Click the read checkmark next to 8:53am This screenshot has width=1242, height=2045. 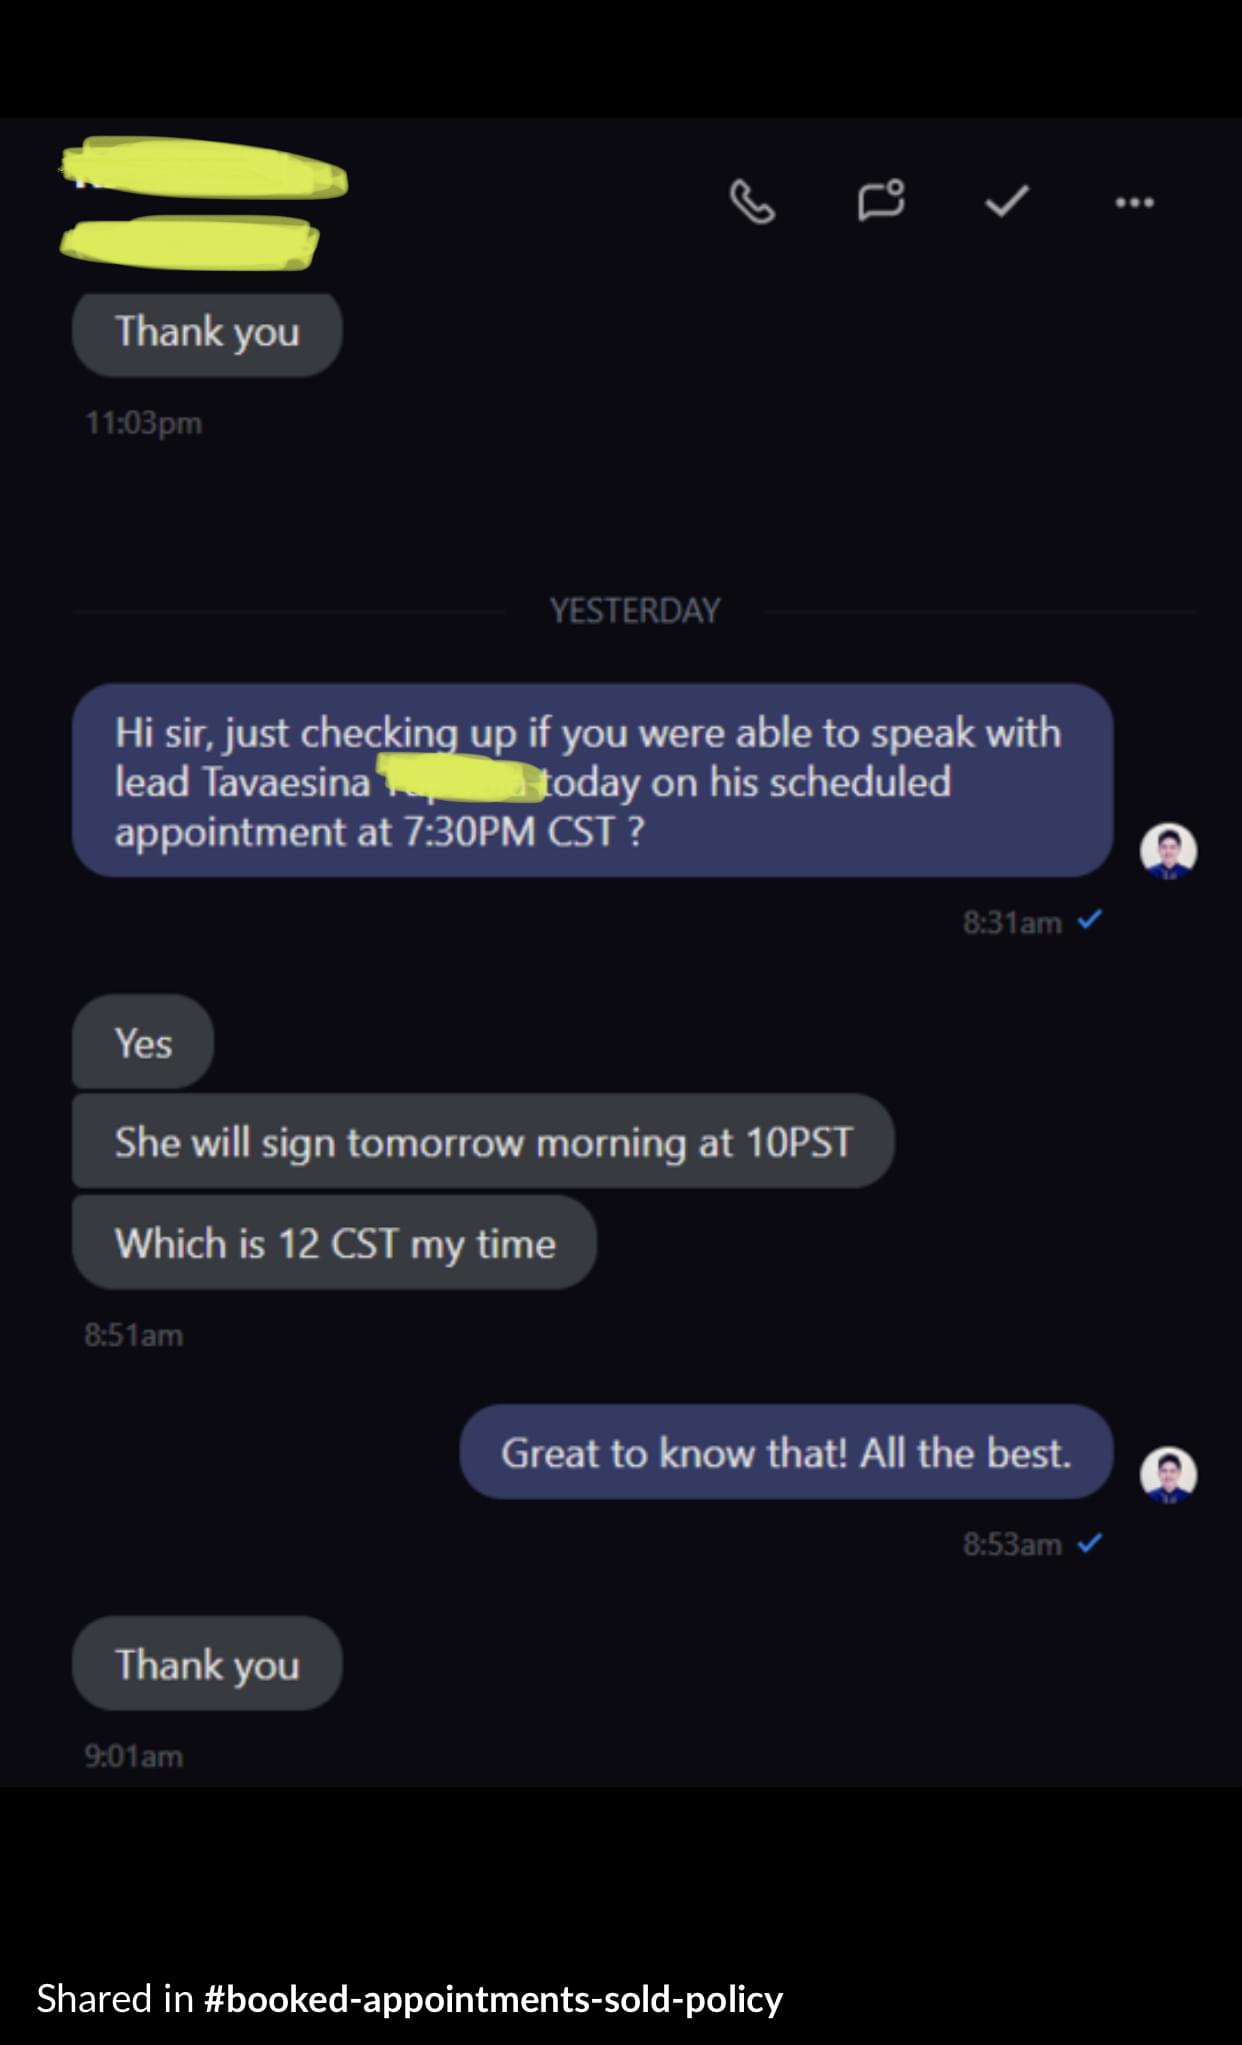(1090, 1543)
